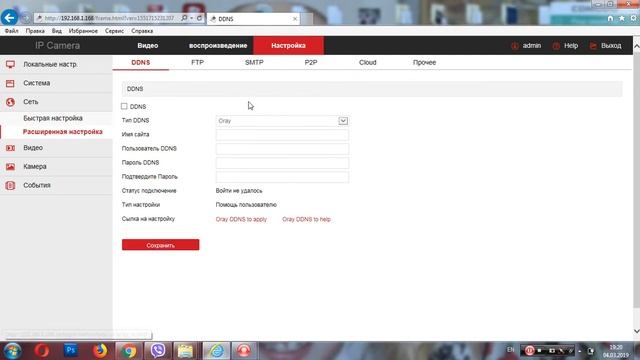Click the scrollbar up arrow
This screenshot has width=640, height=360.
coord(636,46)
